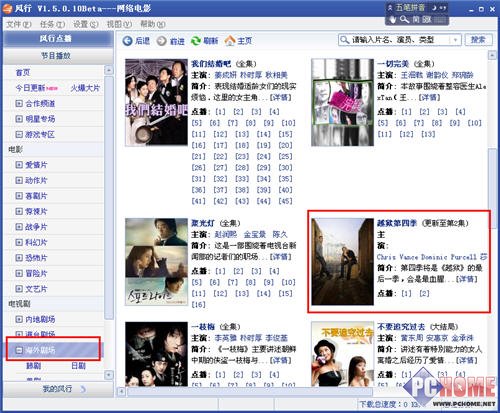Expand the 爱情片 category

(19, 165)
